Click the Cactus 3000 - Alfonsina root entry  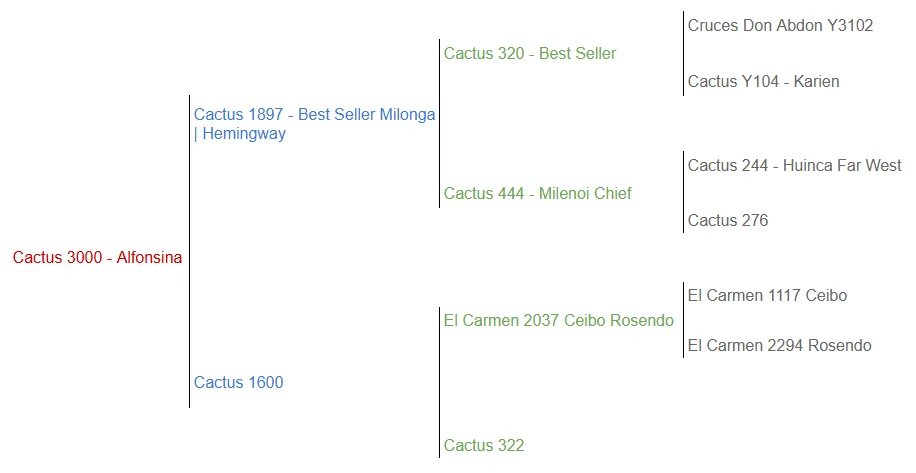pos(97,258)
